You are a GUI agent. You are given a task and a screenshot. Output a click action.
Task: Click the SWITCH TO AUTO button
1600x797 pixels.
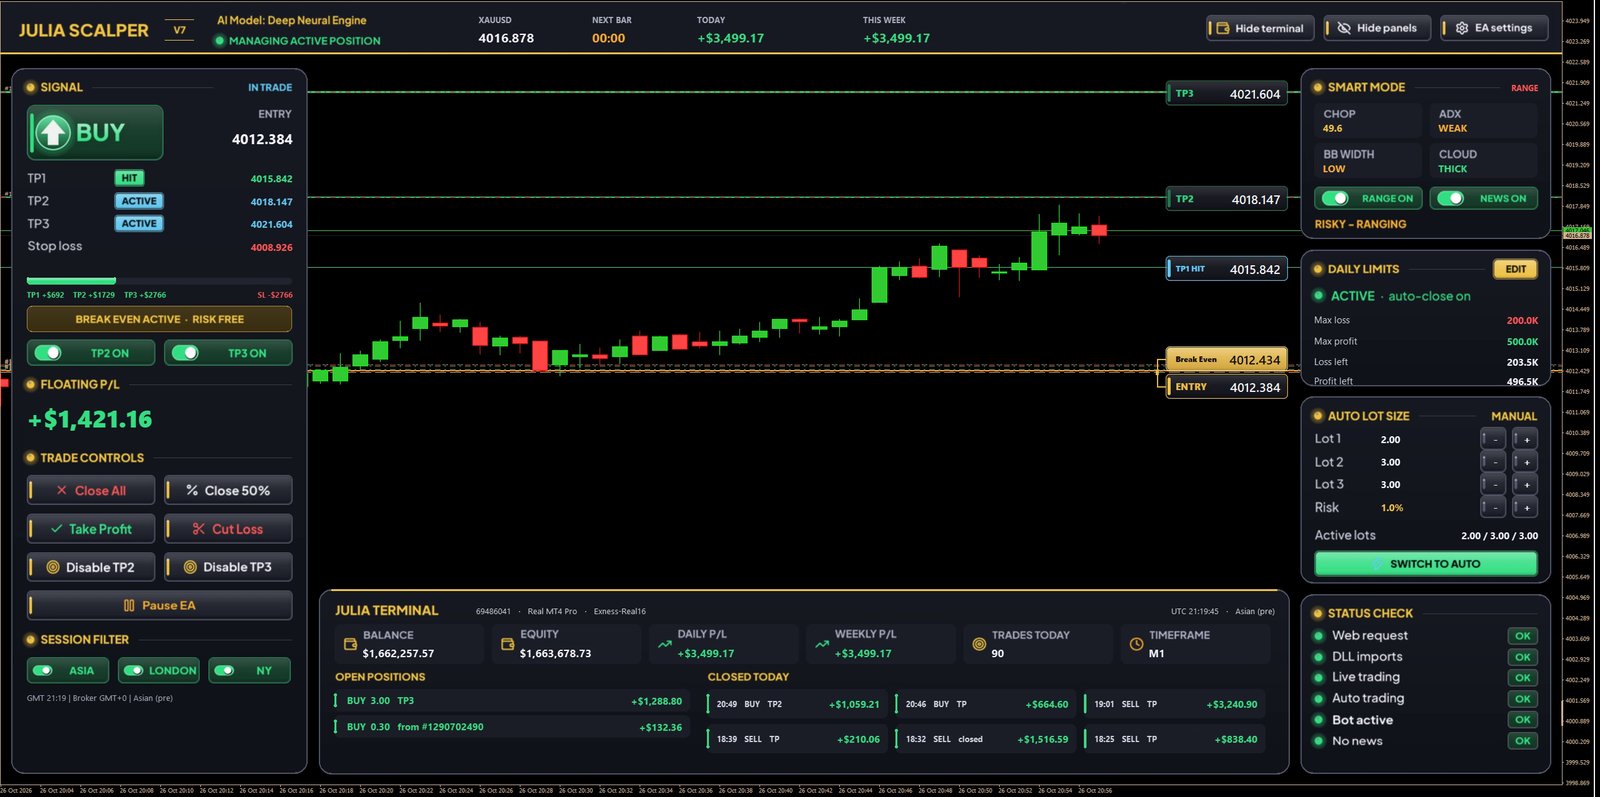pos(1426,564)
